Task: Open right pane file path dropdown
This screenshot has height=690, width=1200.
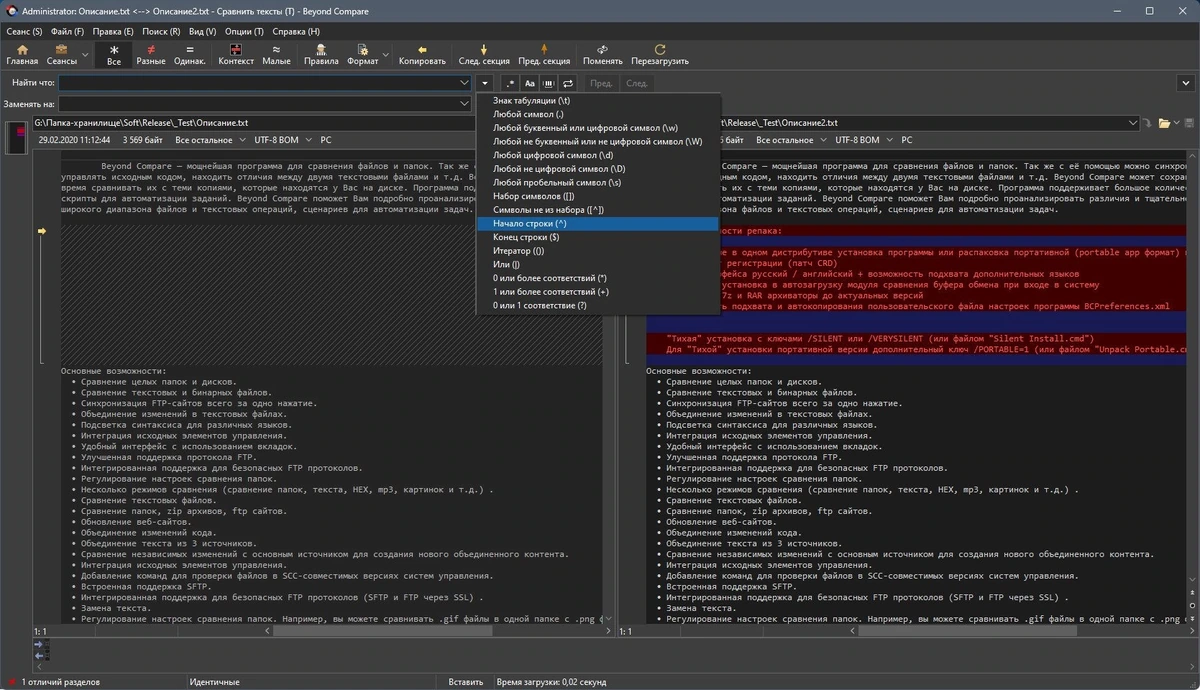Action: (1133, 123)
